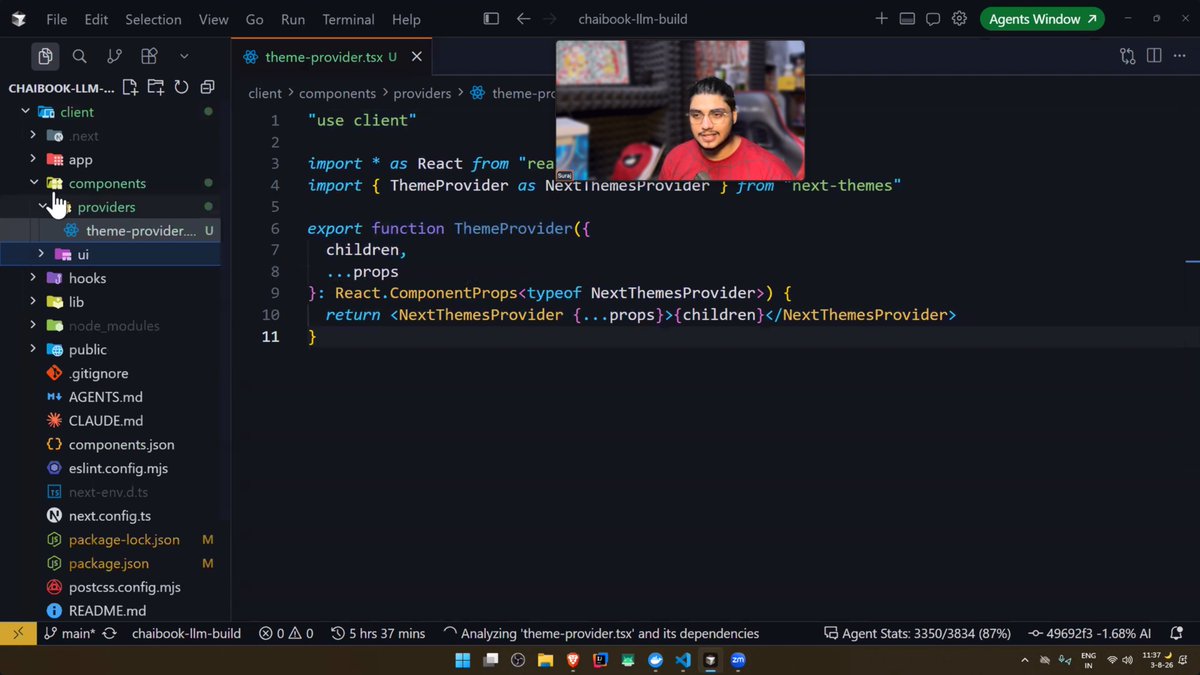Open README.md in the explorer
The image size is (1200, 675).
(110, 611)
